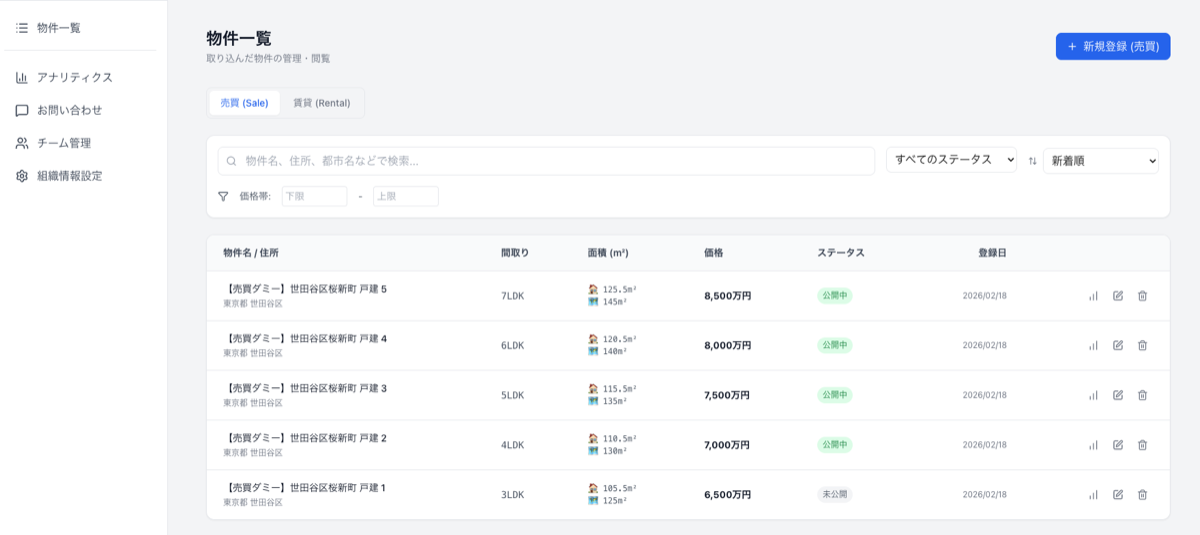
Task: Edit the 戸建 4 property listing
Action: point(1118,345)
